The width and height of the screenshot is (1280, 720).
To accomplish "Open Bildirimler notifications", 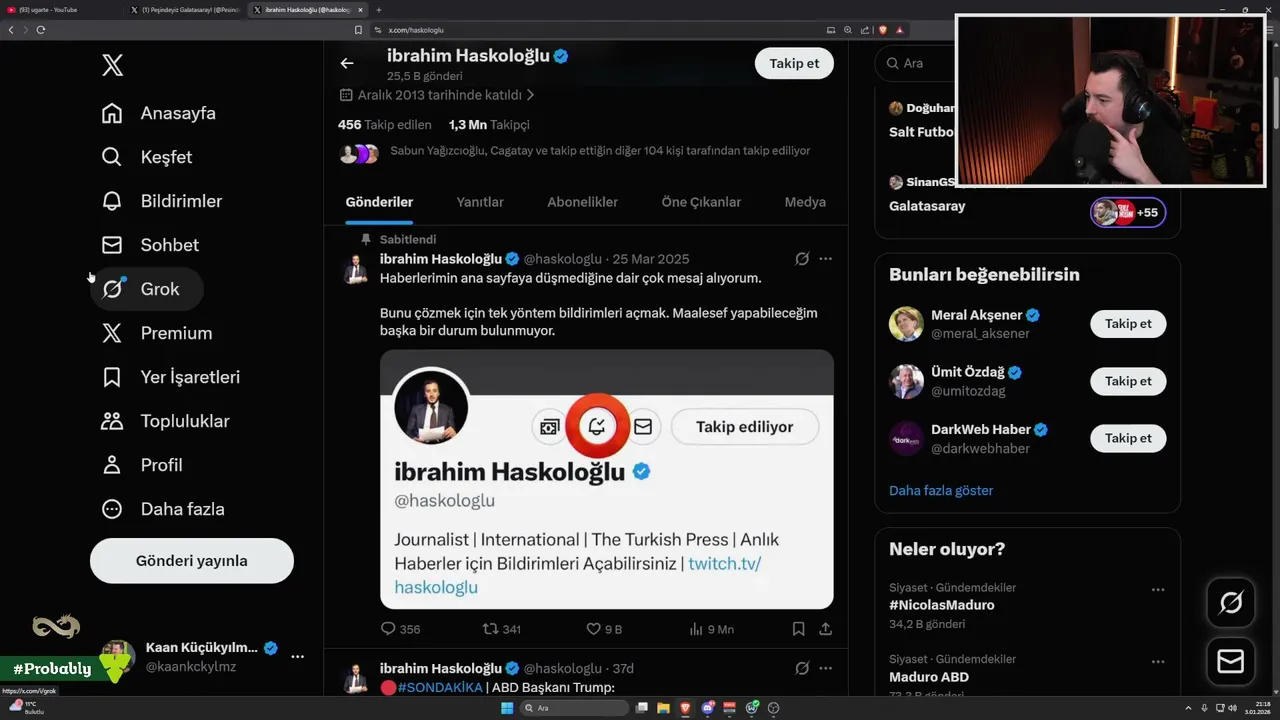I will (162, 201).
